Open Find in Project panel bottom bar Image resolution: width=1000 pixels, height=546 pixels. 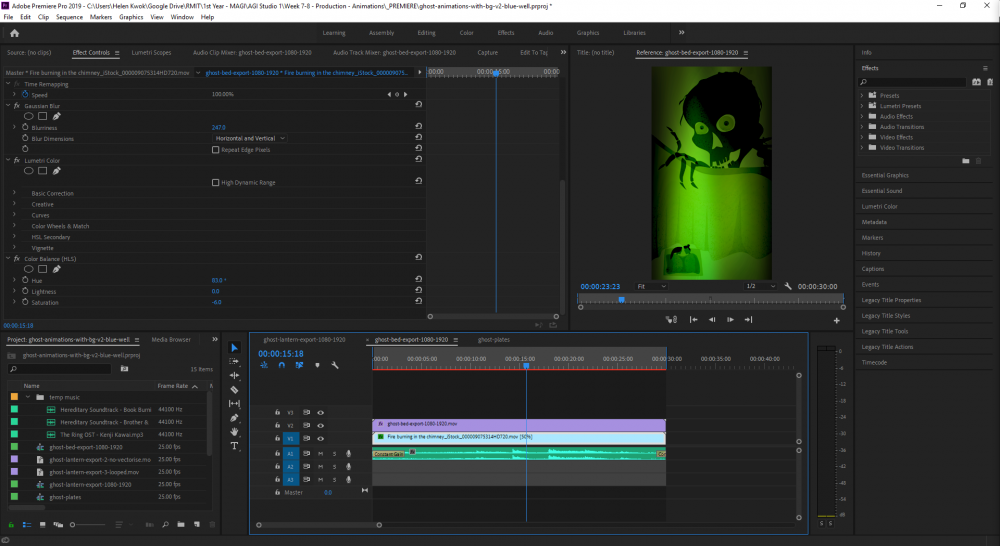[x=165, y=524]
